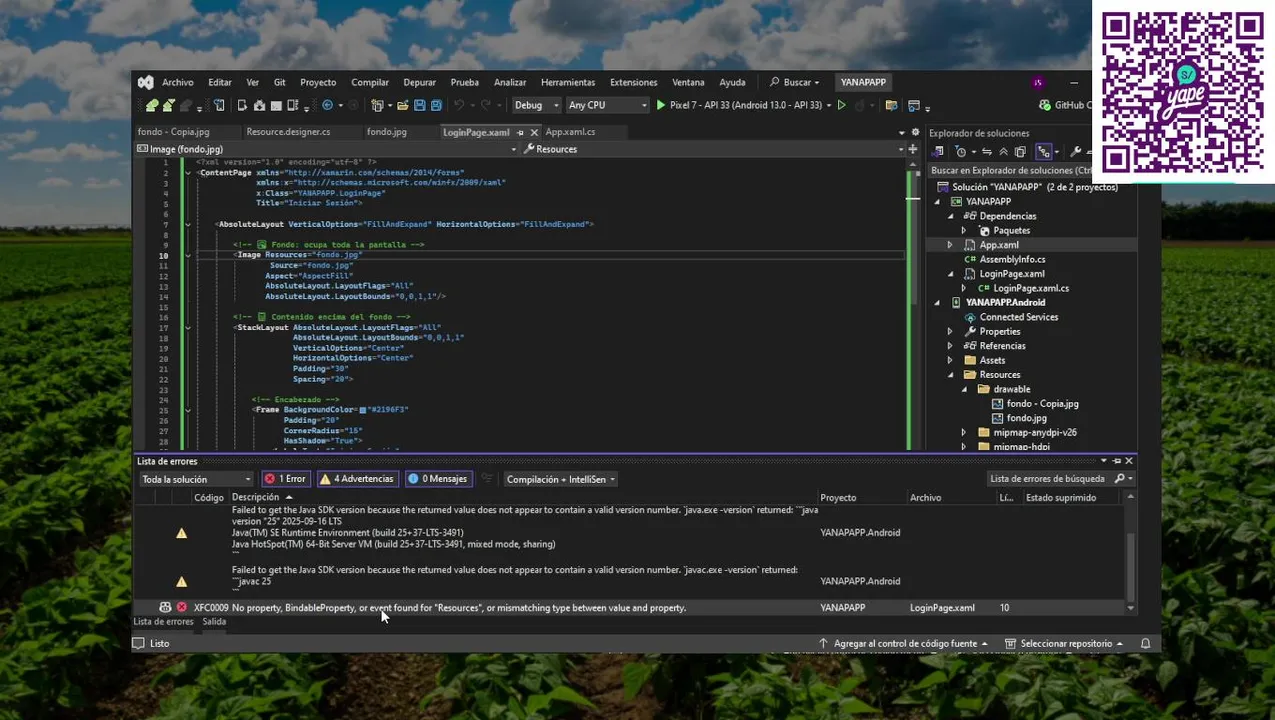Switch to the Salida output tab
The height and width of the screenshot is (720, 1275).
click(214, 621)
